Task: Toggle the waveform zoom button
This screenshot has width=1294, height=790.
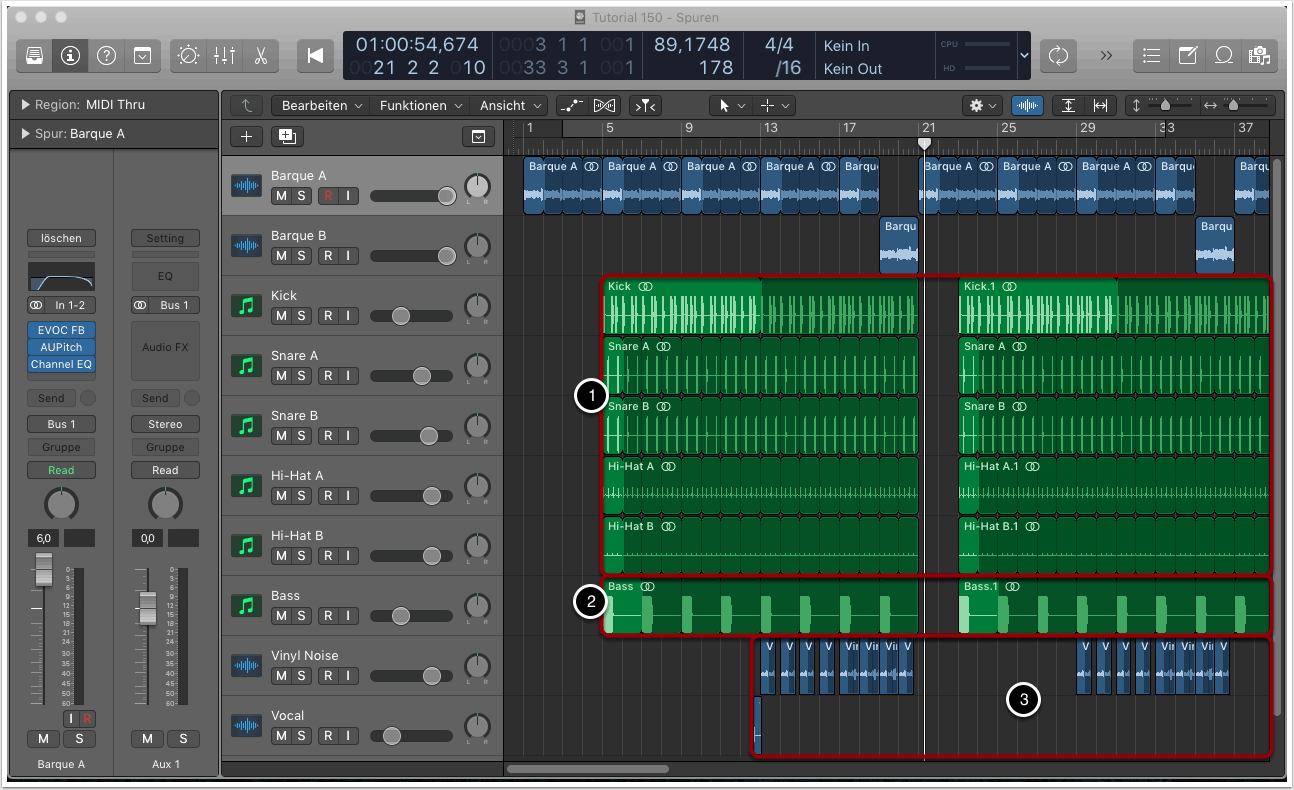Action: (x=1027, y=105)
